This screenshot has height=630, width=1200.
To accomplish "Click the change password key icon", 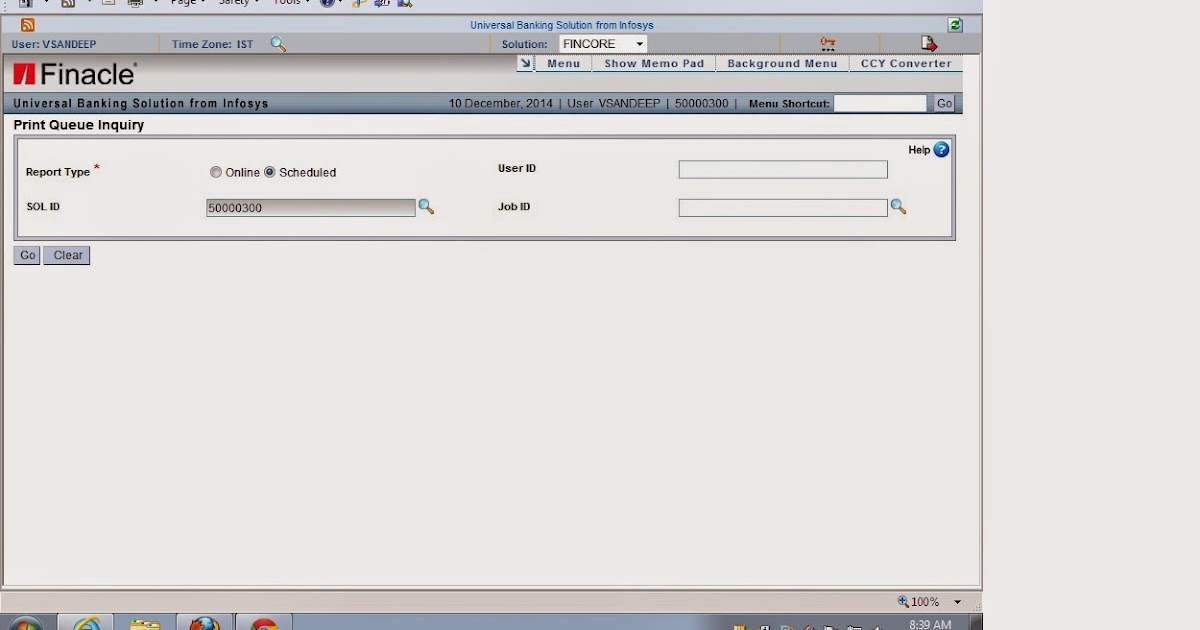I will click(x=827, y=43).
